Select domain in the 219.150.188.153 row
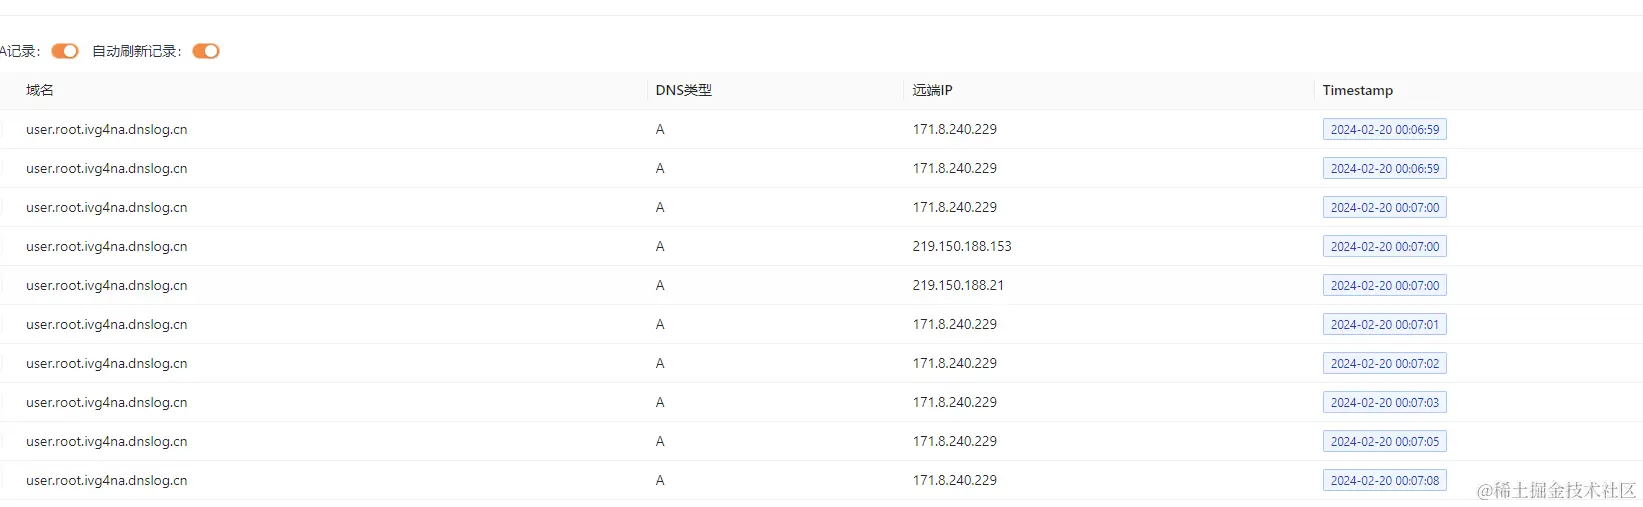The width and height of the screenshot is (1643, 507). coord(107,246)
